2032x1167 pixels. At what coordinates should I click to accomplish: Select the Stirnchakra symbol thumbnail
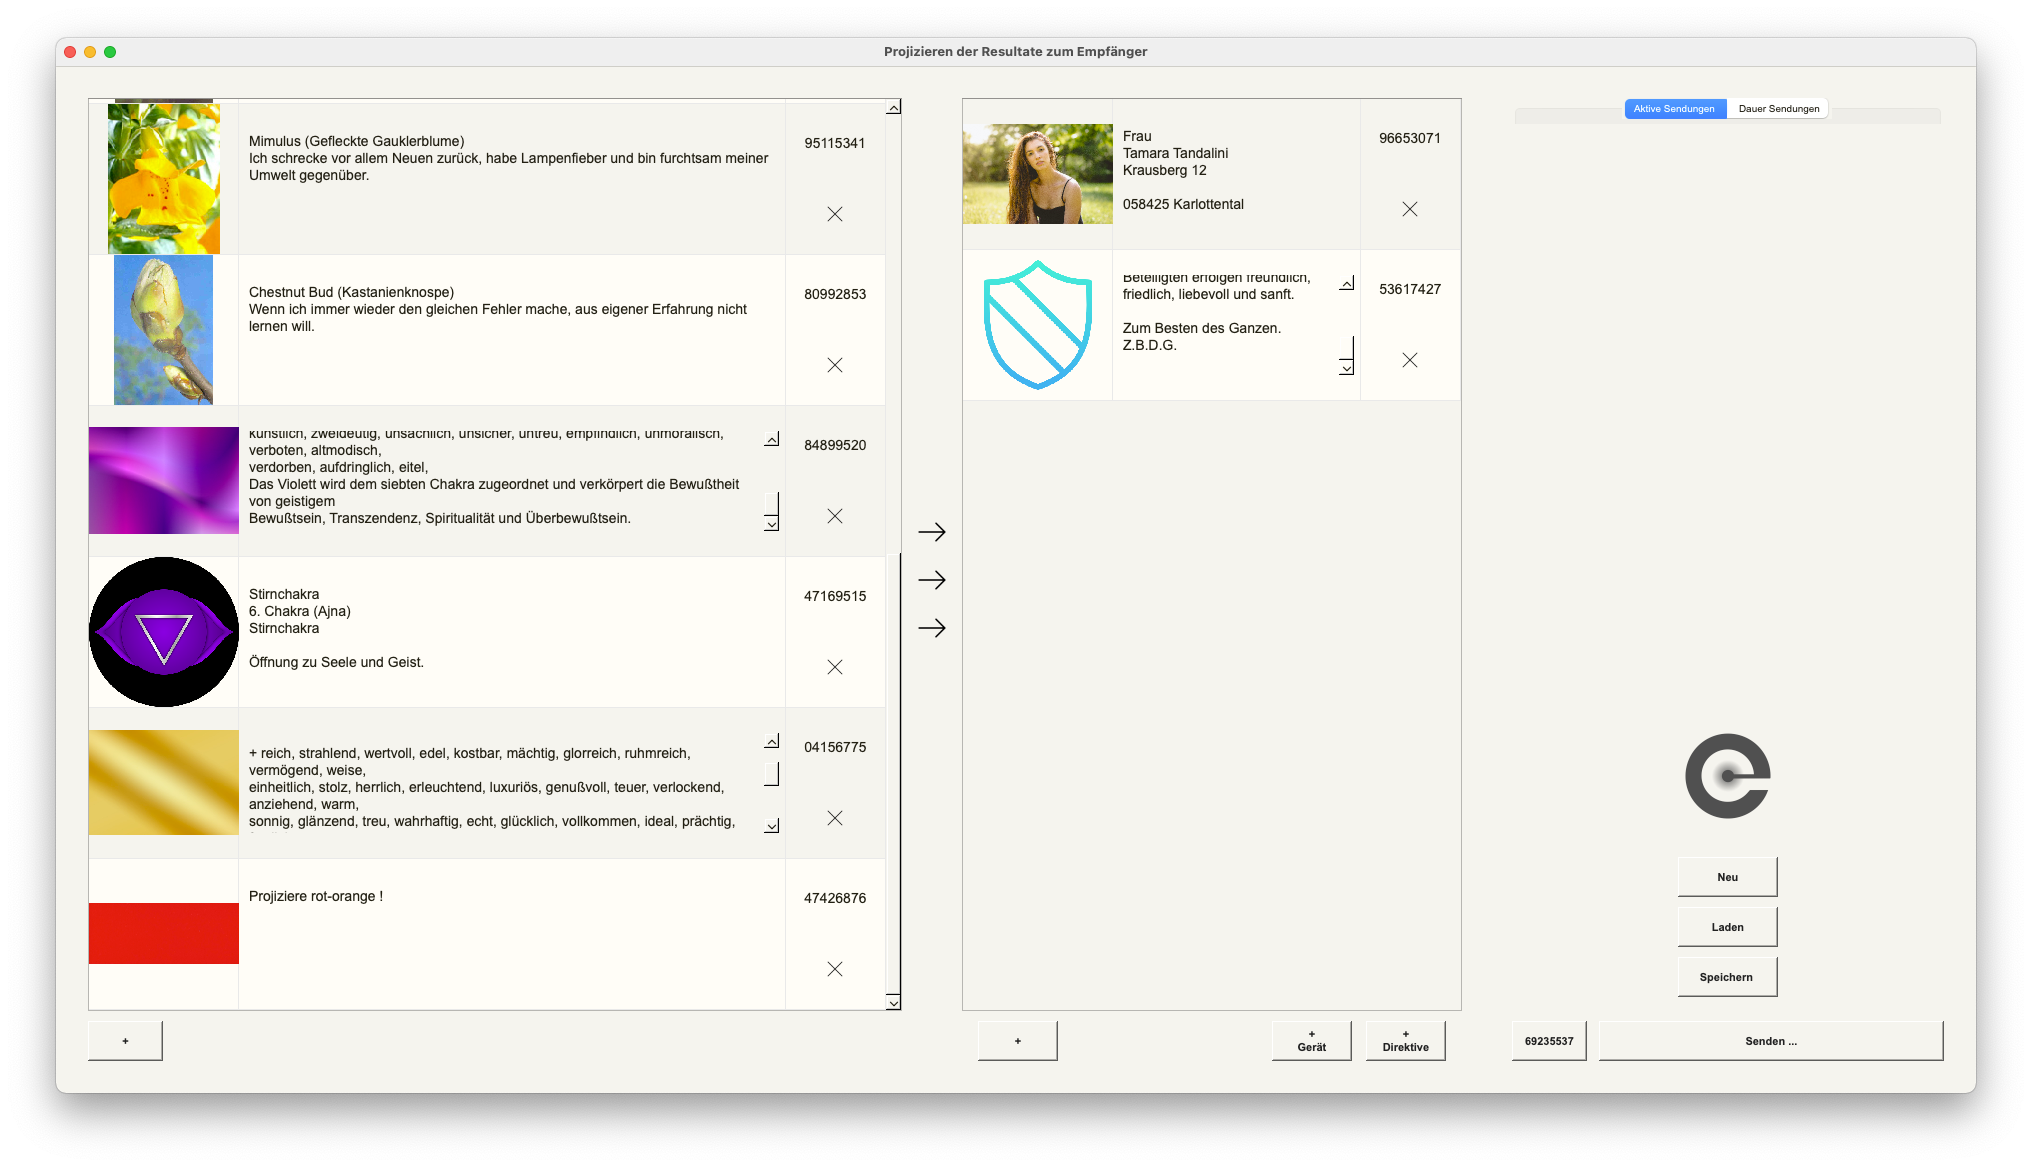point(164,632)
